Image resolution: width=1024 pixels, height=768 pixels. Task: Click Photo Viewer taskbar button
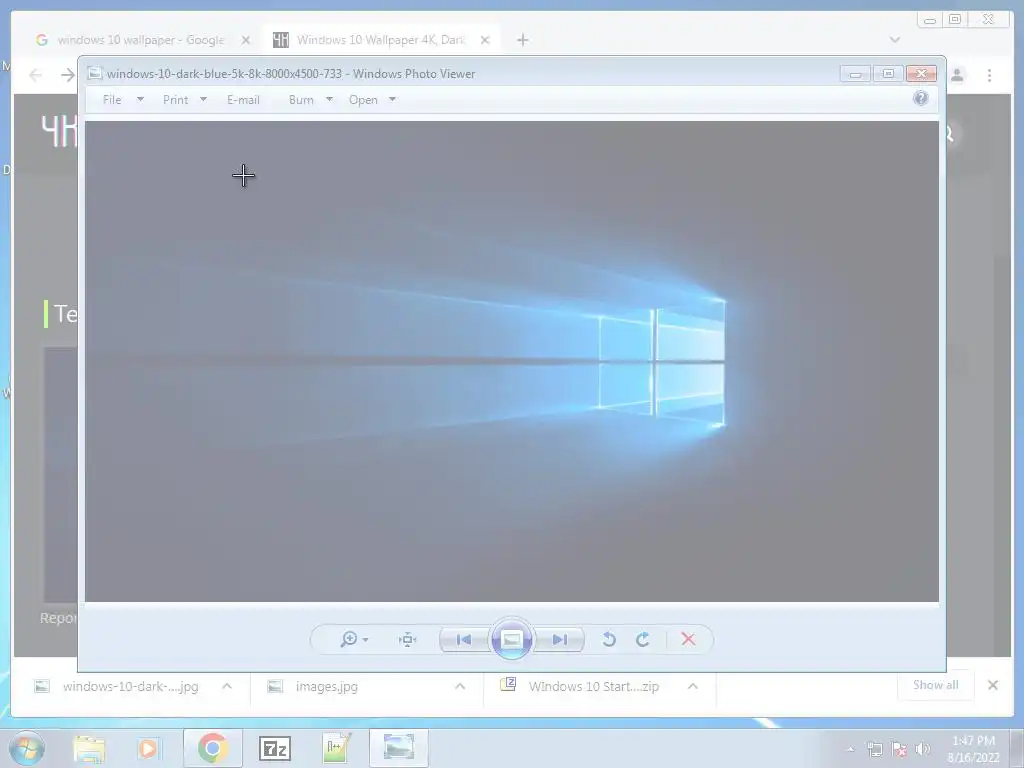point(398,748)
